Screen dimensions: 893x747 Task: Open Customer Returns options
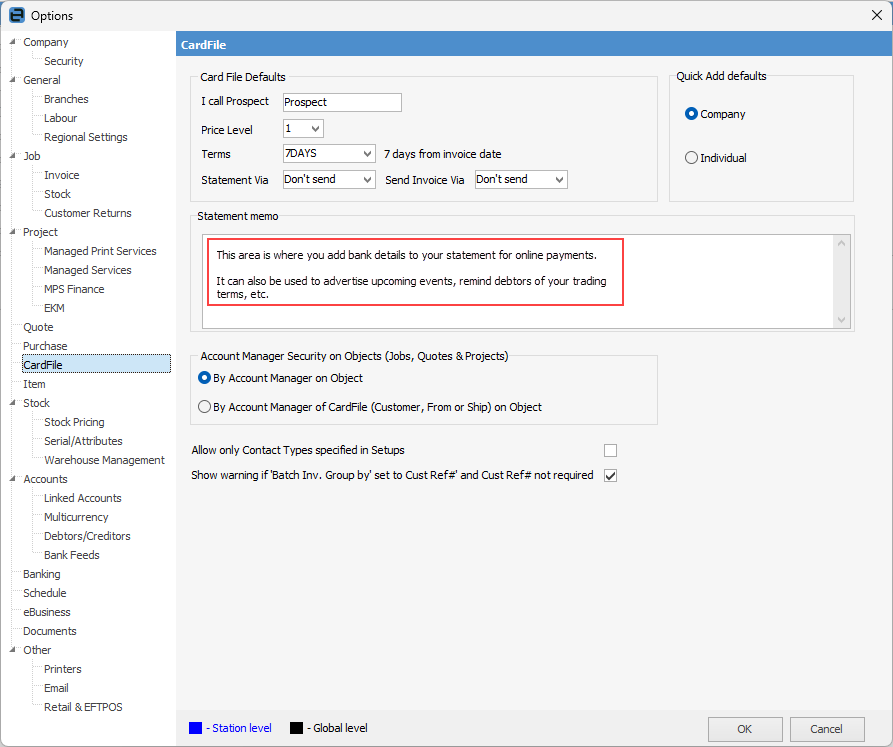pyautogui.click(x=88, y=213)
